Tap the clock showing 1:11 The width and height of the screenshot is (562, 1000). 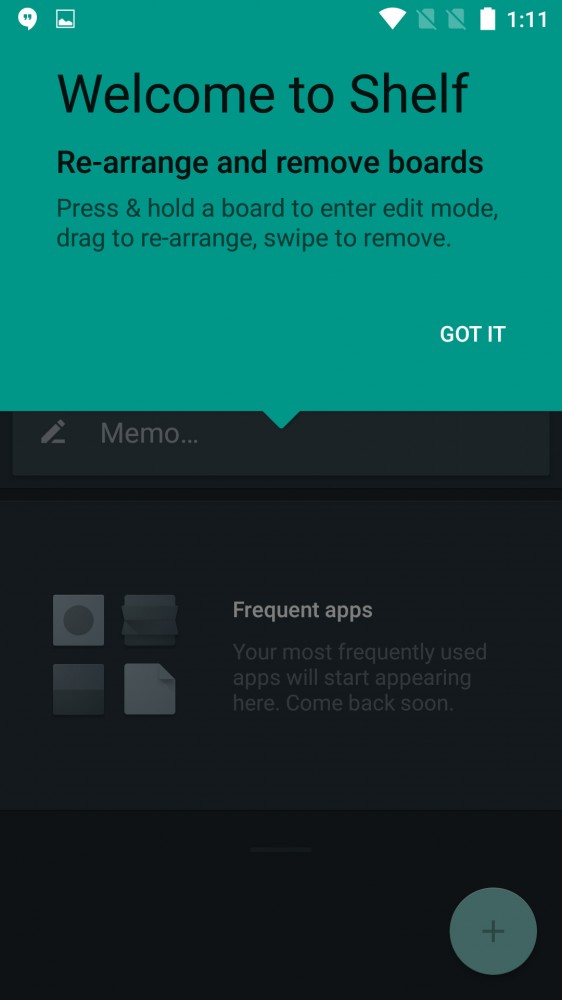[x=527, y=20]
